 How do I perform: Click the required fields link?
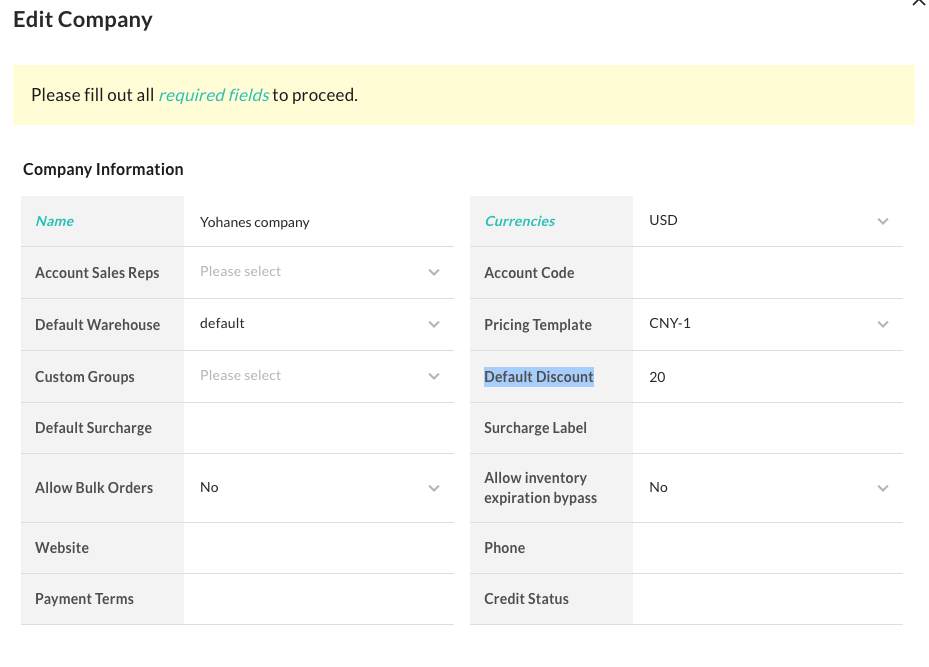tap(213, 95)
